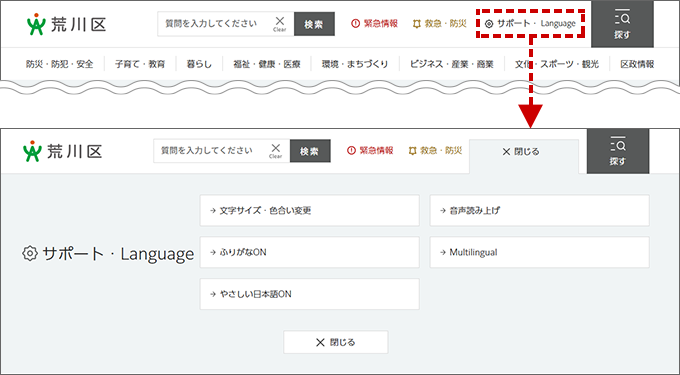This screenshot has width=680, height=375.
Task: Open the 文化・スポーツ・観光 navigation item
Action: [x=557, y=64]
